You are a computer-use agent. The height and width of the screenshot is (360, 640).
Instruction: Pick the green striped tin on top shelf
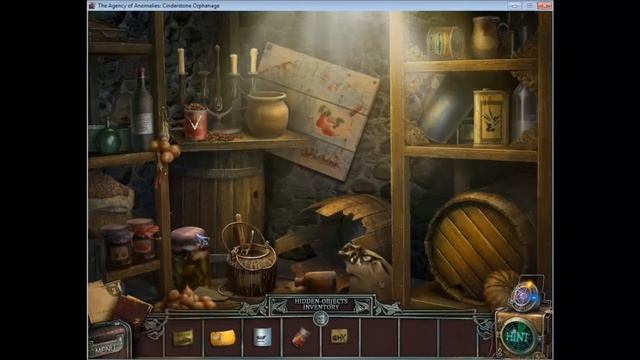(445, 42)
